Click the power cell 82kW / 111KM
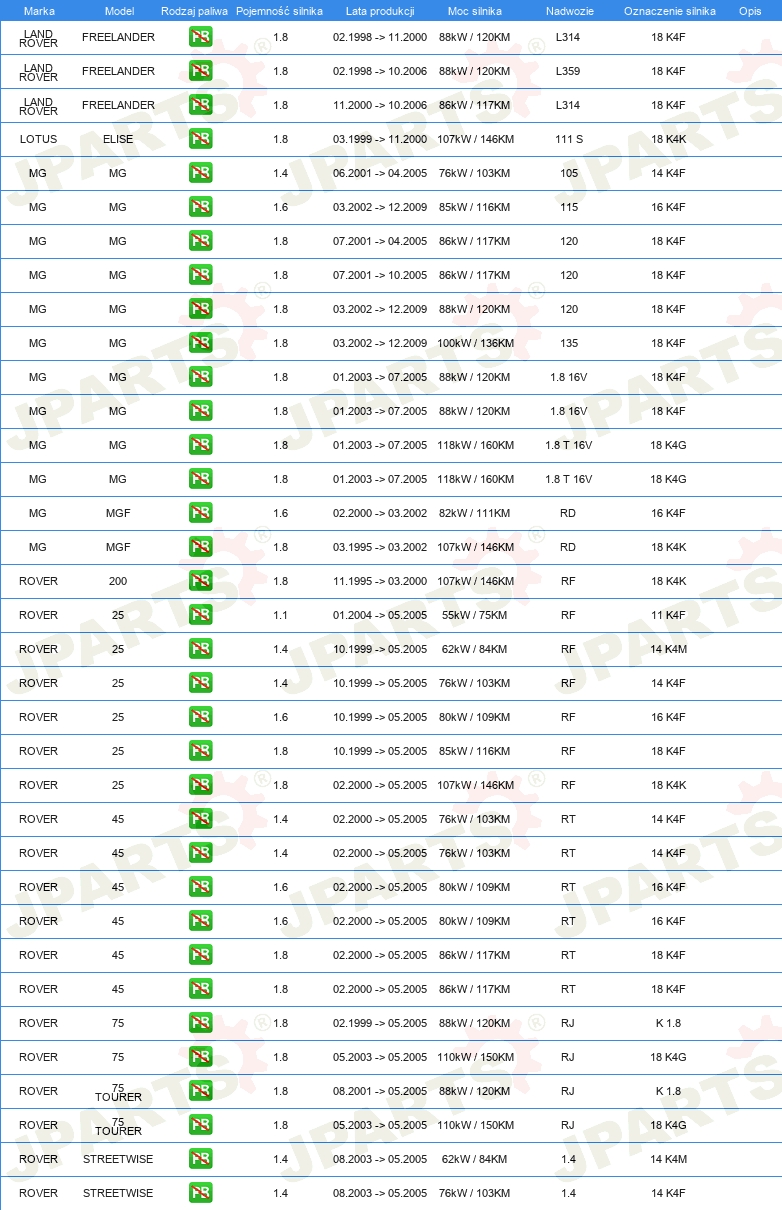 click(475, 513)
